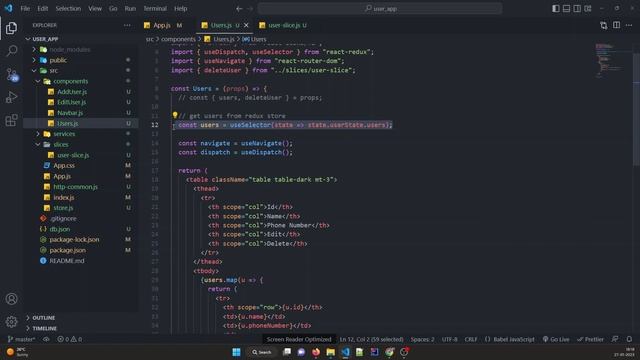Click the VS Code taskbar icon

pos(345,352)
